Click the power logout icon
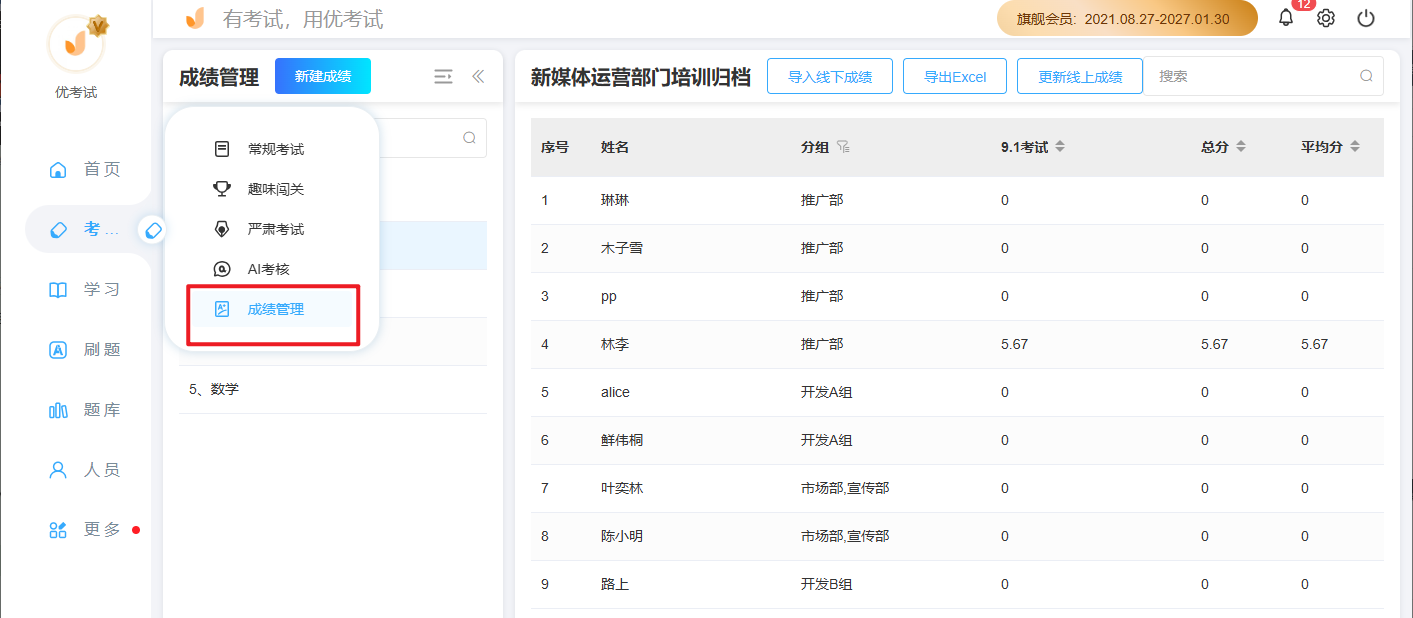Viewport: 1413px width, 618px height. 1366,18
